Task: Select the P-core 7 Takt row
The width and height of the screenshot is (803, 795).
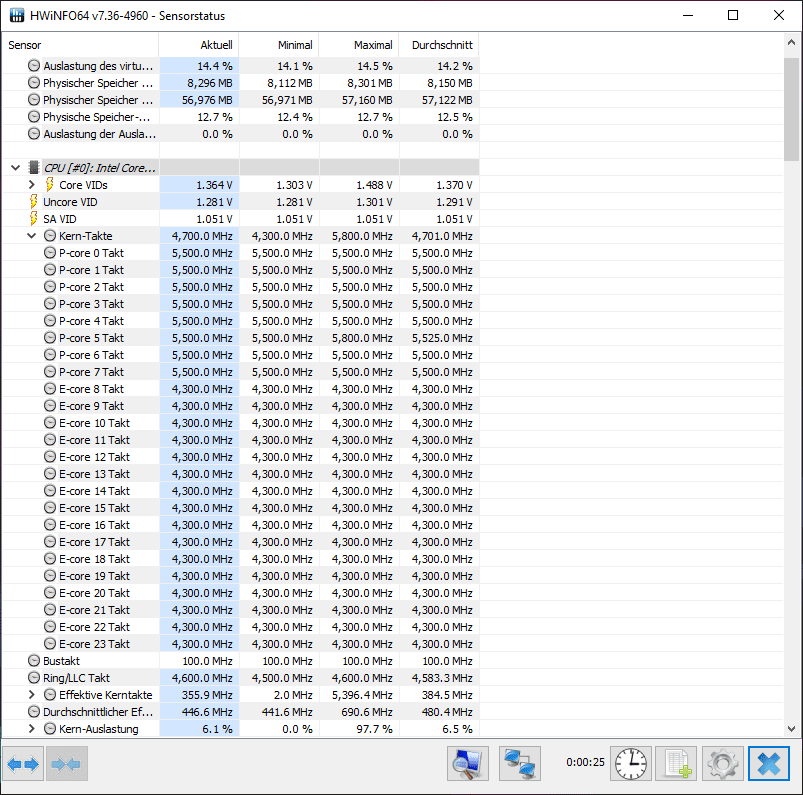Action: (241, 371)
